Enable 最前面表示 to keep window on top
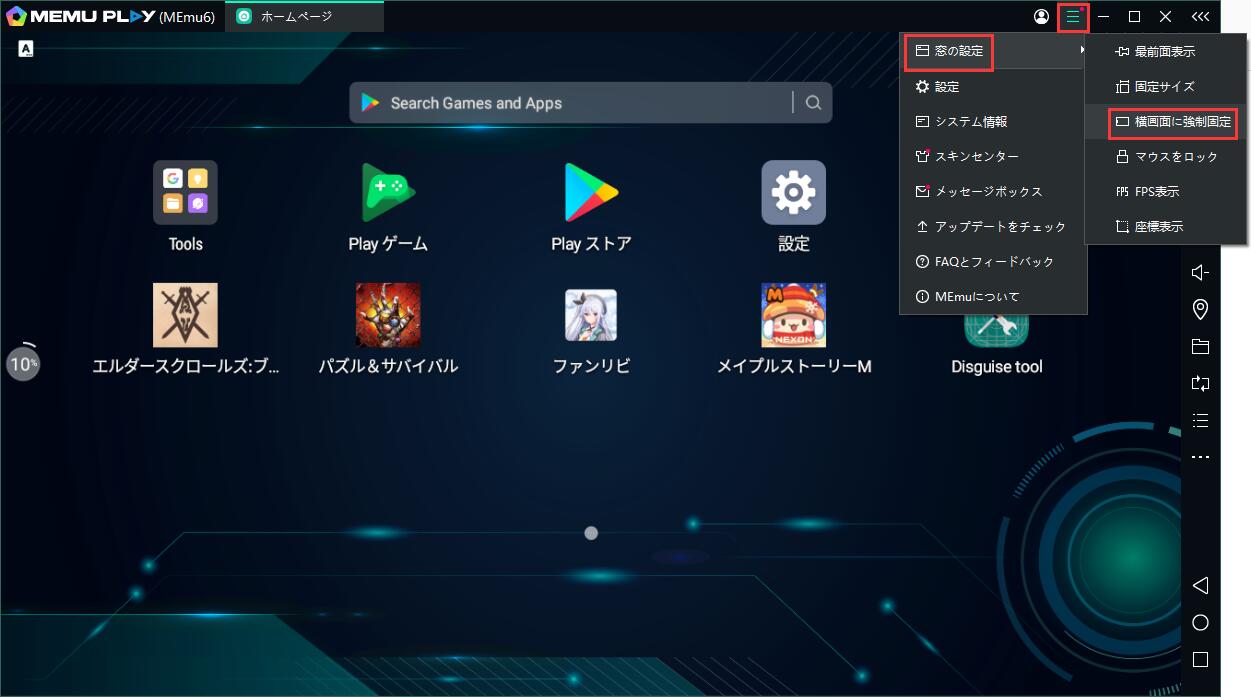The height and width of the screenshot is (697, 1251). pyautogui.click(x=1164, y=50)
